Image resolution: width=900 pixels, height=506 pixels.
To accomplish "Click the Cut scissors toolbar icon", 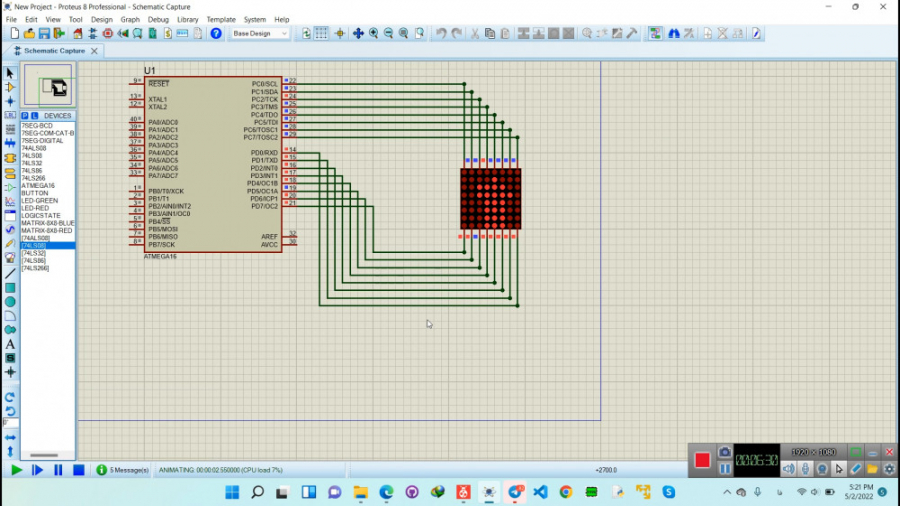I will point(475,33).
